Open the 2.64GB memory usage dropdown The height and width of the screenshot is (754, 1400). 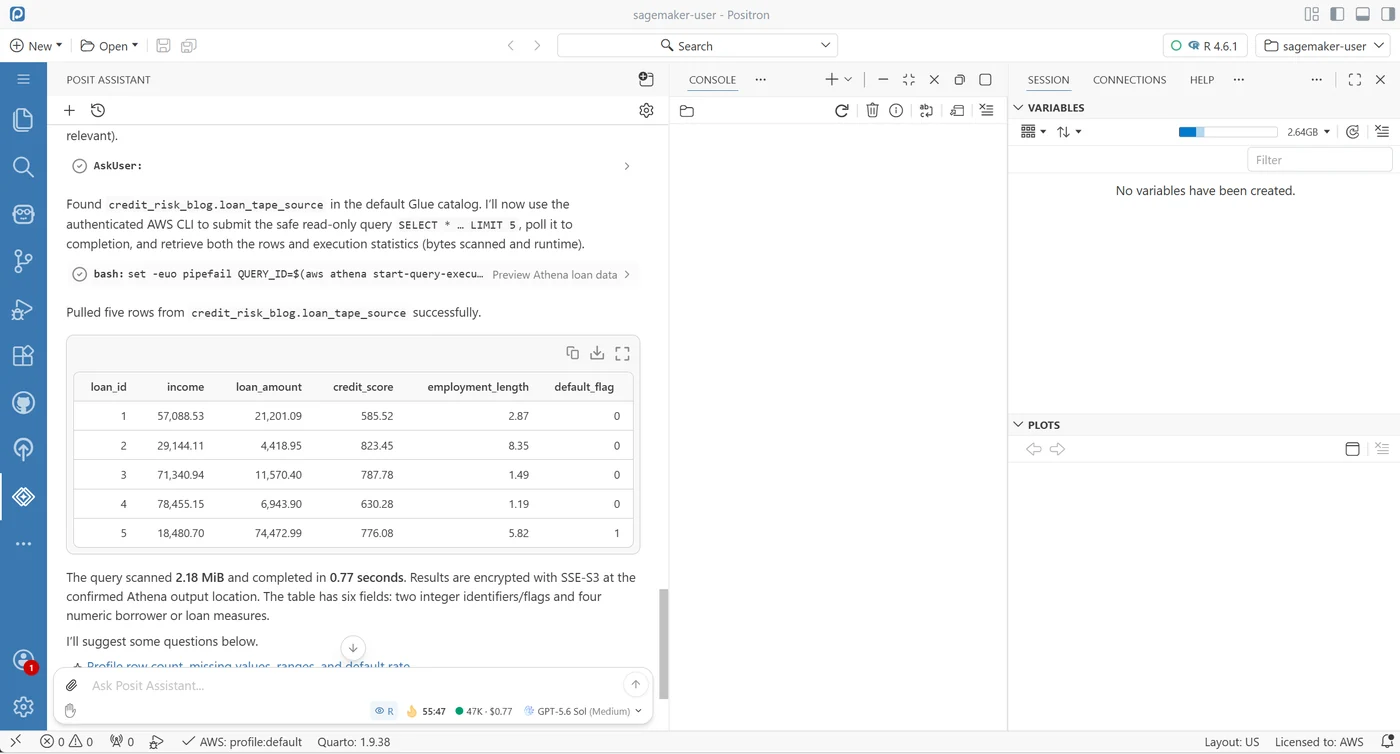coord(1309,132)
